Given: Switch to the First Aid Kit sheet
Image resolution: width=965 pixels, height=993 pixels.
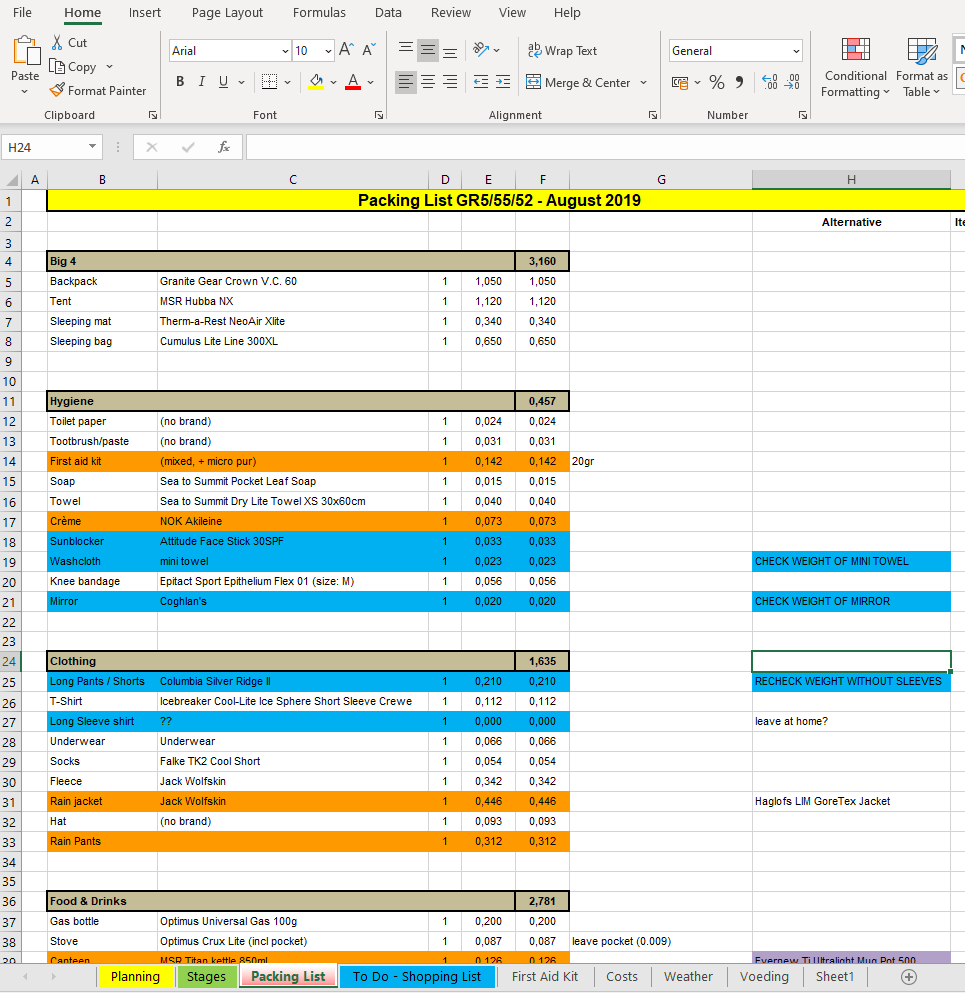Looking at the screenshot, I should click(x=544, y=976).
